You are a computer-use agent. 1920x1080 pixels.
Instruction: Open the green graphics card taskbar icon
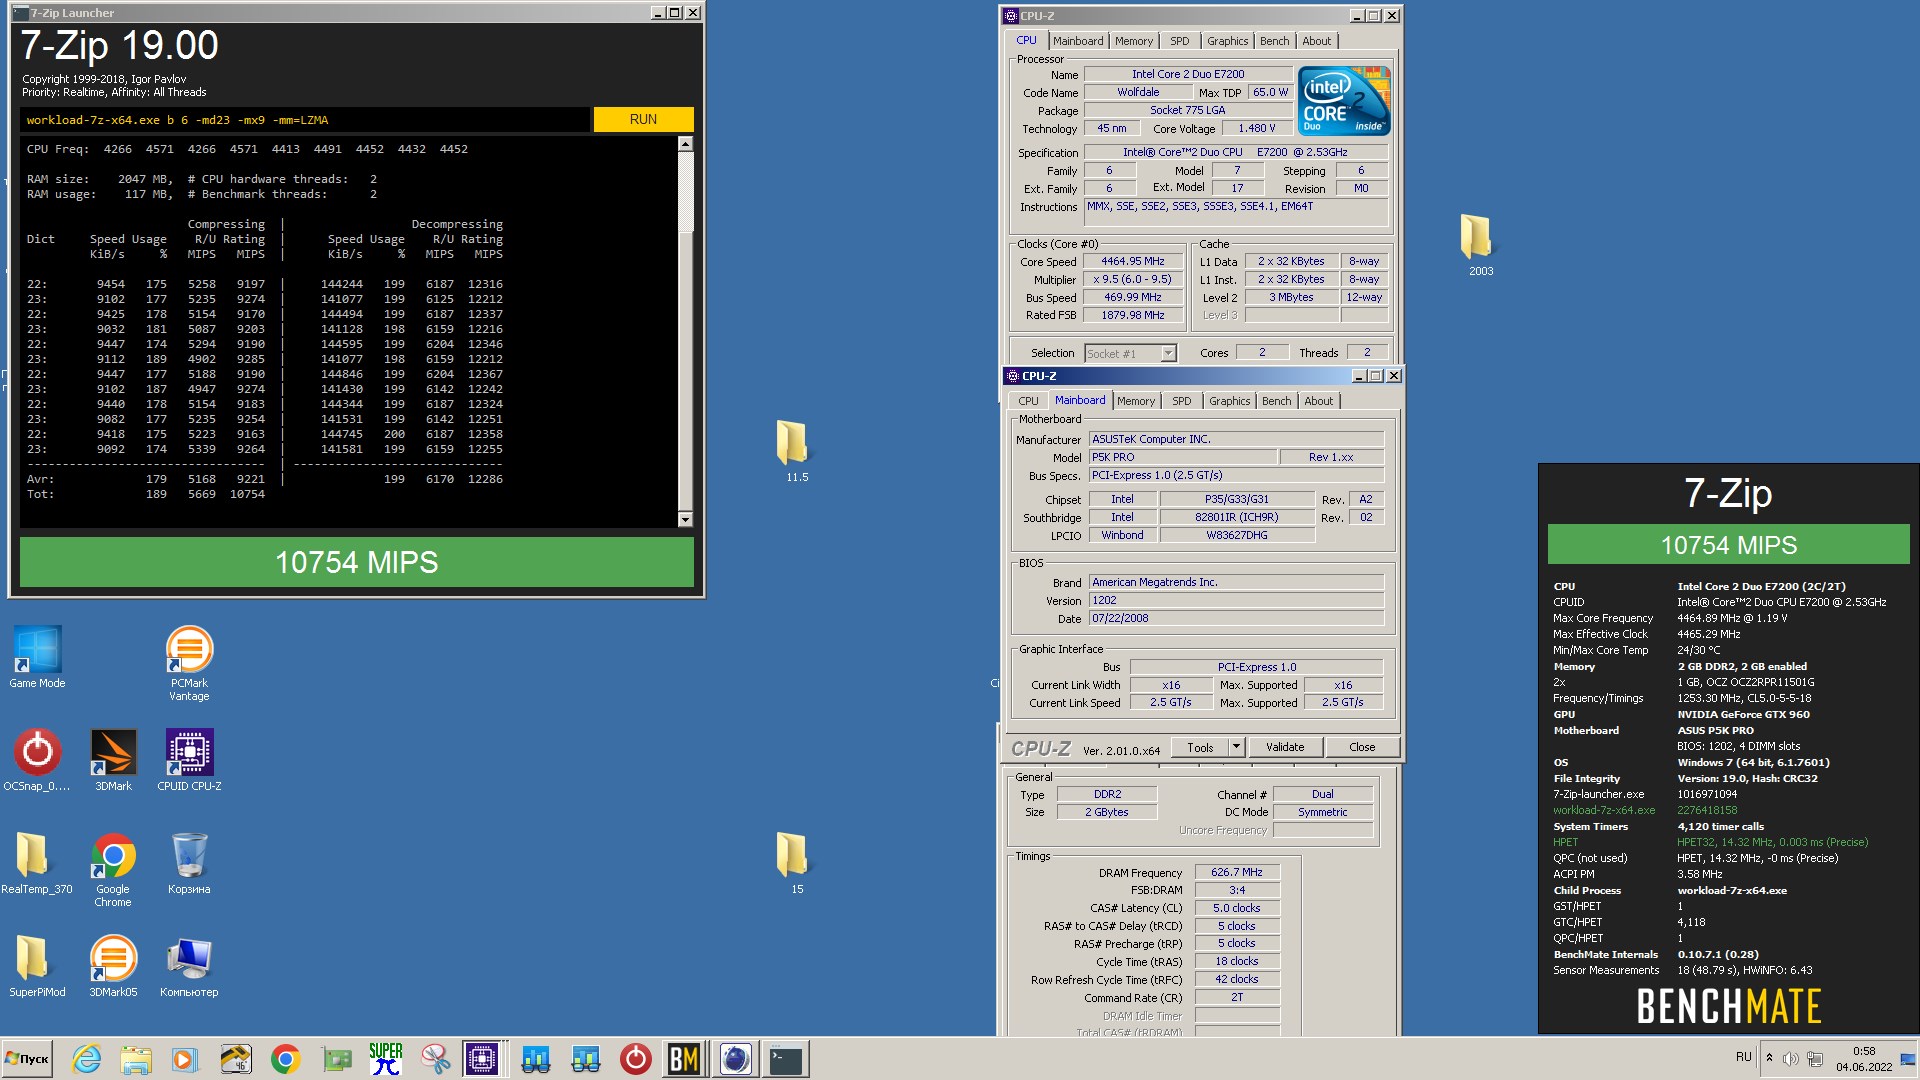pyautogui.click(x=336, y=1059)
